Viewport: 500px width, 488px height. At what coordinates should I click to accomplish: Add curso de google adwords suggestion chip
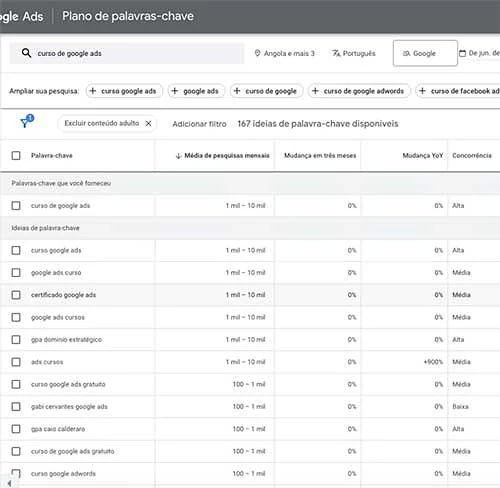pos(359,91)
